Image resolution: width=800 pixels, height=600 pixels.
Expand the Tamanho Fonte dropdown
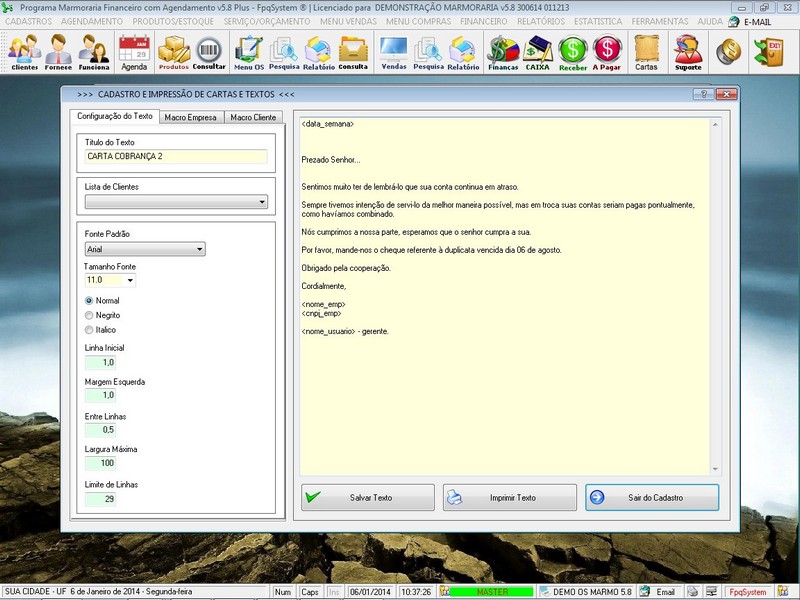point(130,282)
